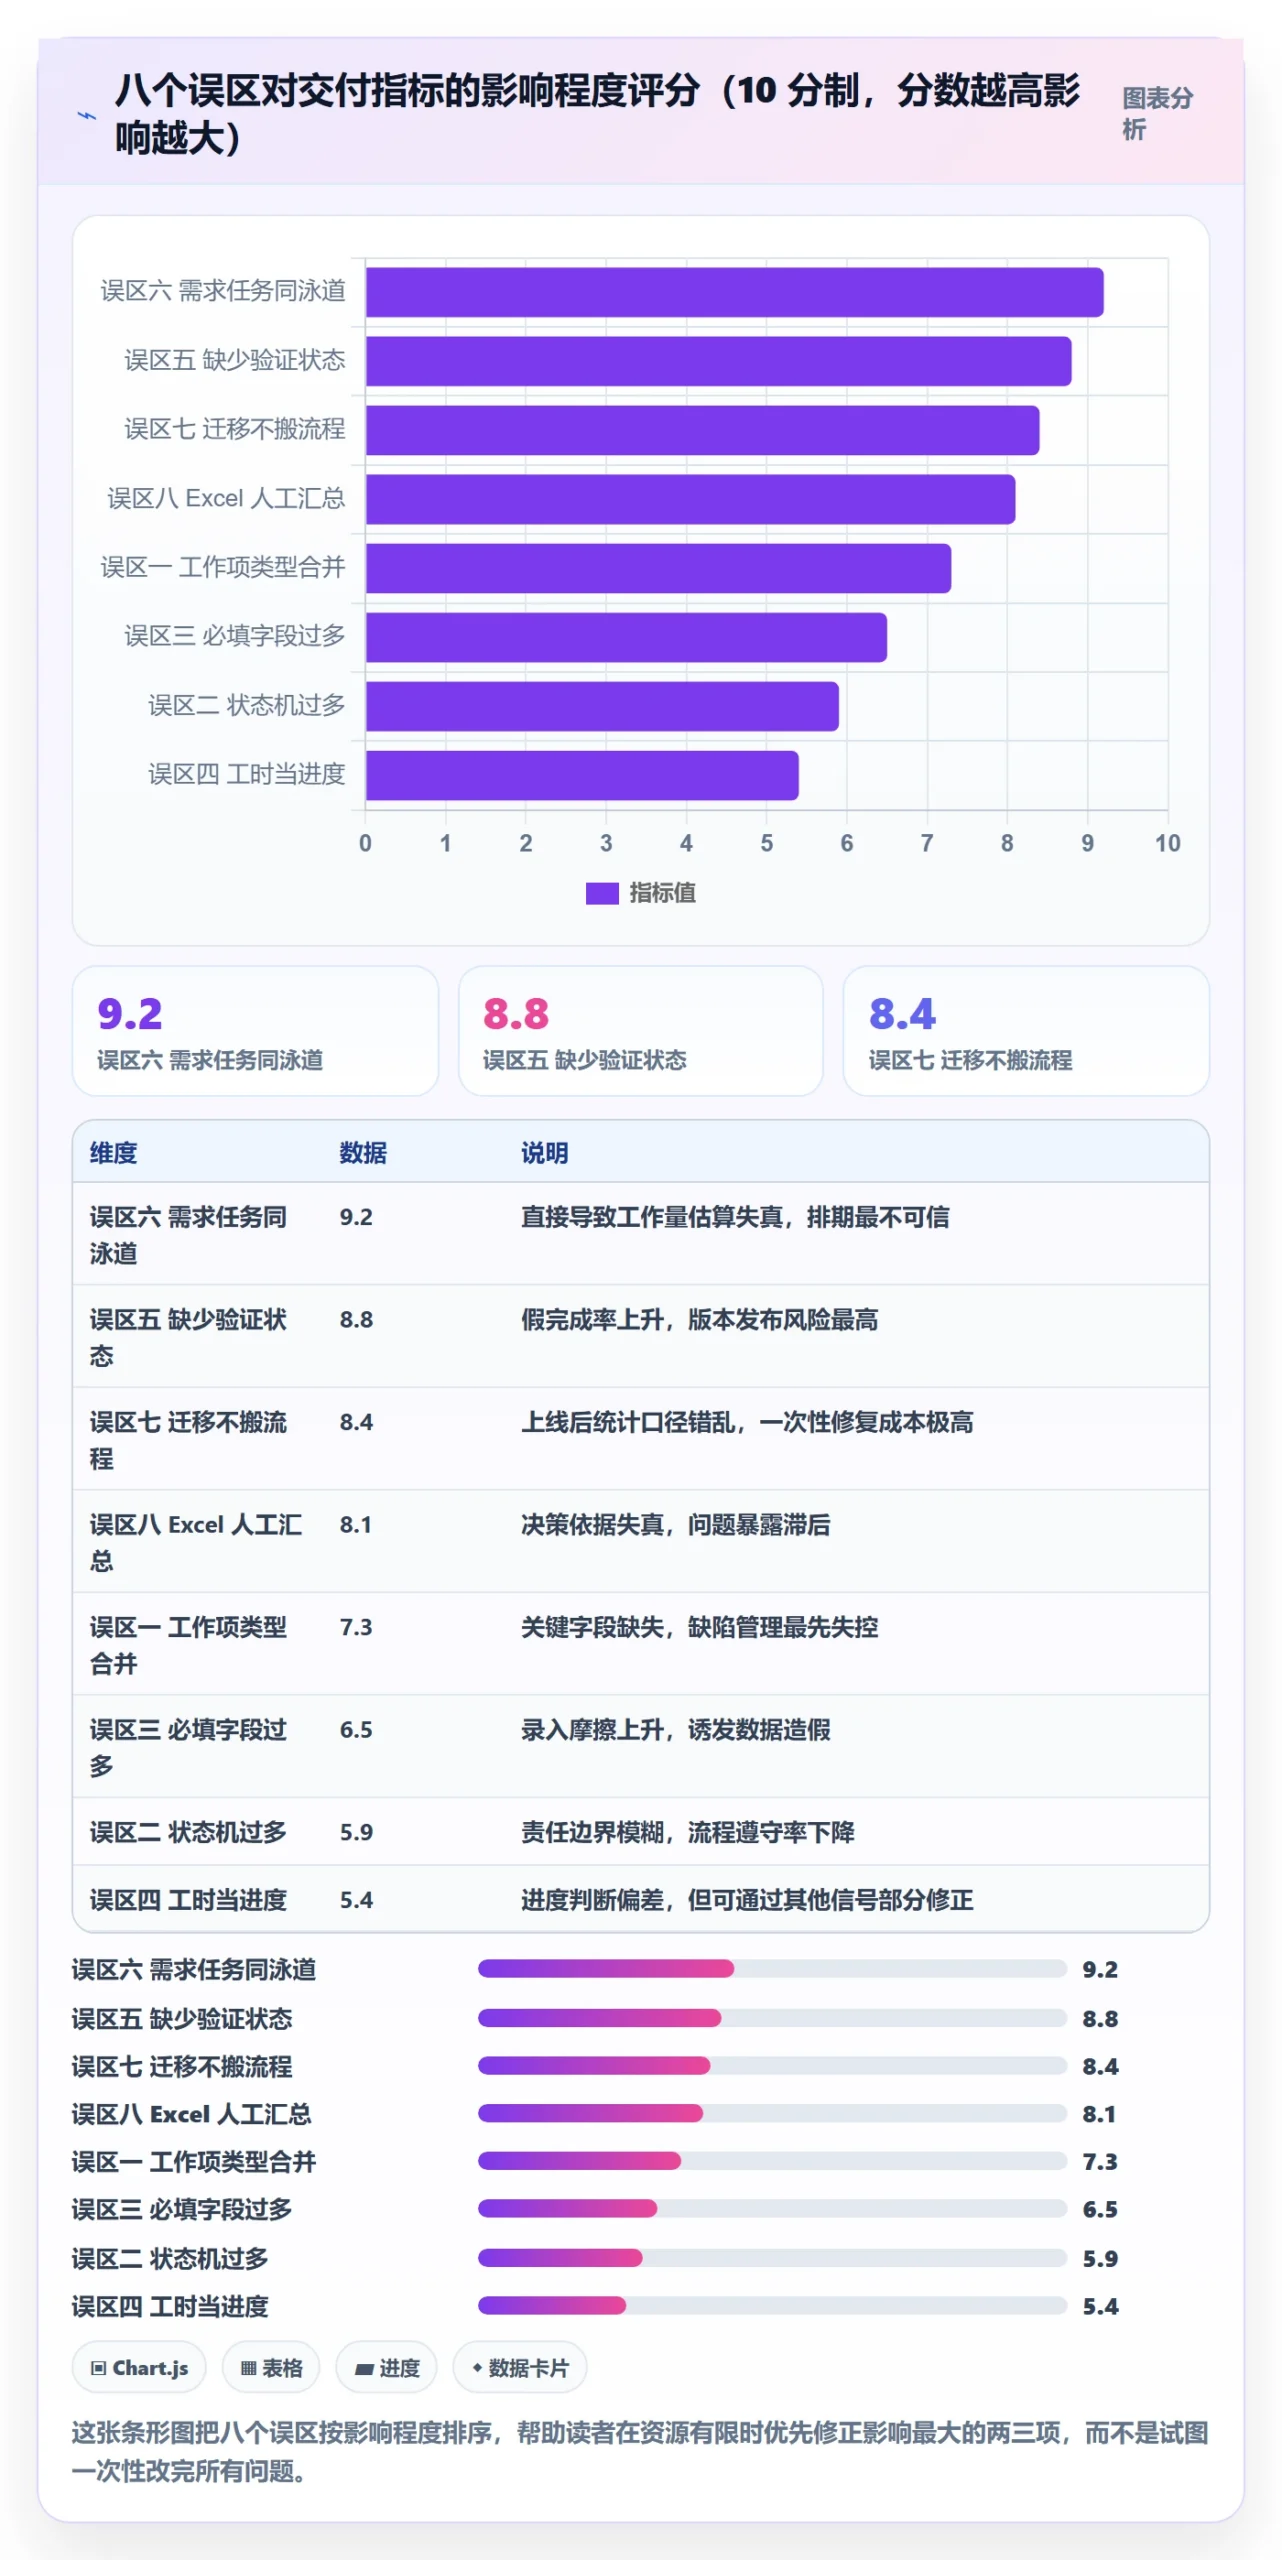
Task: Click the 误区六 需求任务同泳道 chart bar
Action: 734,292
